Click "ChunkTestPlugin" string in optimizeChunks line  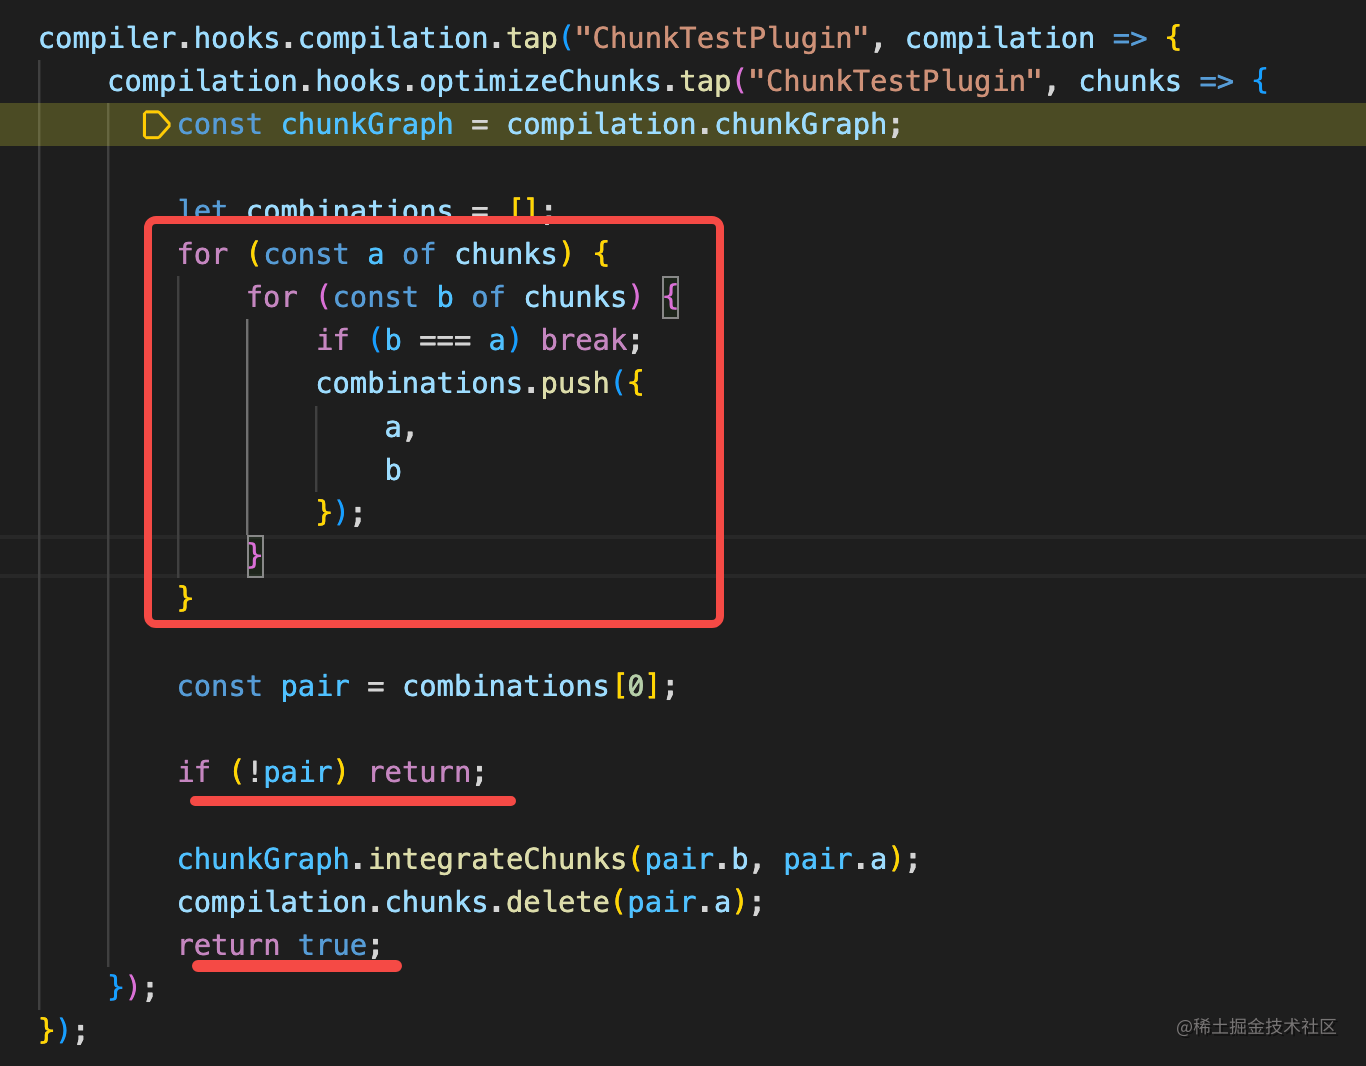point(895,81)
